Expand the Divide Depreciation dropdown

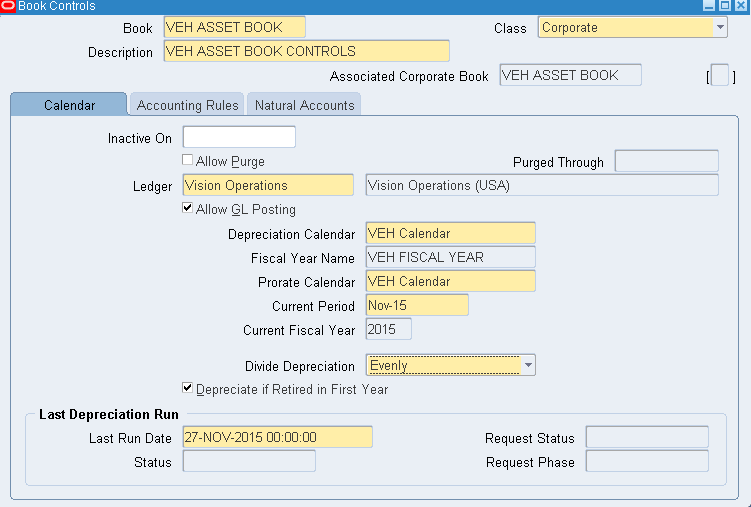coord(527,366)
